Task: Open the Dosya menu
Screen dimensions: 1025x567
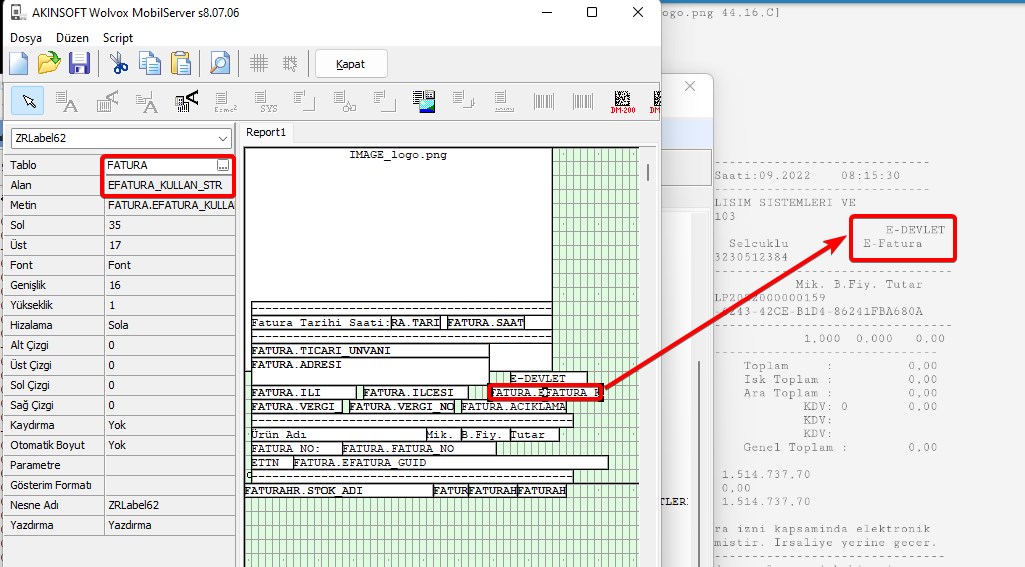Action: point(26,38)
